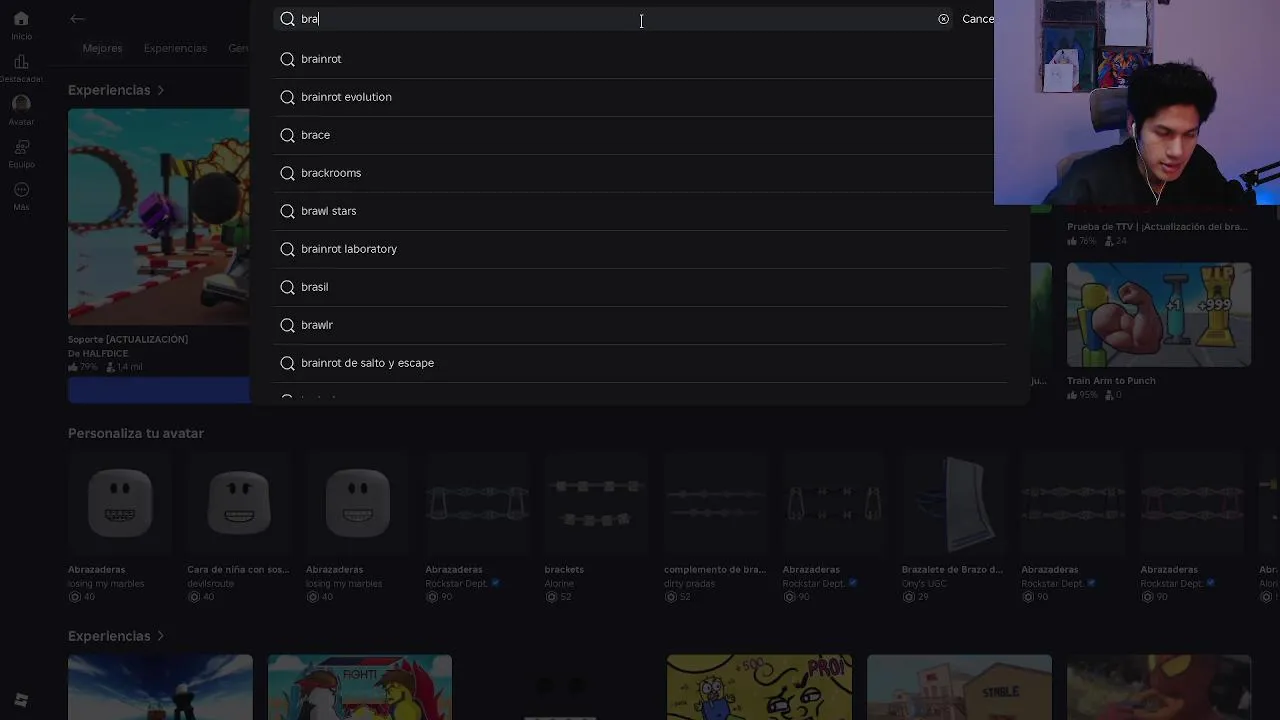Switch to the Experiencias tab
Image resolution: width=1280 pixels, height=720 pixels.
click(175, 48)
